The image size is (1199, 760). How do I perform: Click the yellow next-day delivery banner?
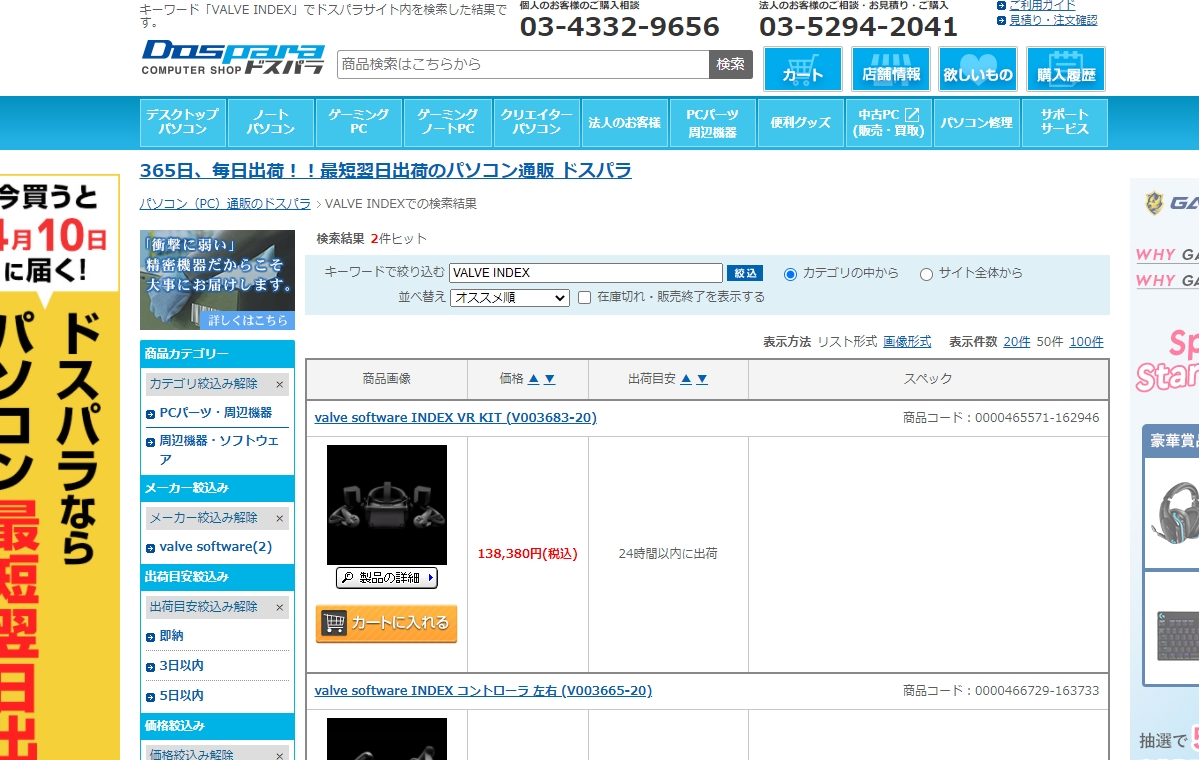tap(60, 467)
